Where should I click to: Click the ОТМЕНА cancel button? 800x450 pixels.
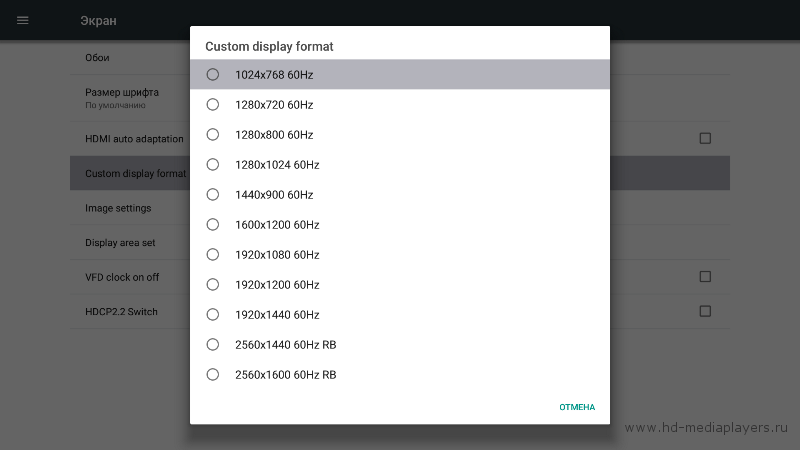click(577, 407)
